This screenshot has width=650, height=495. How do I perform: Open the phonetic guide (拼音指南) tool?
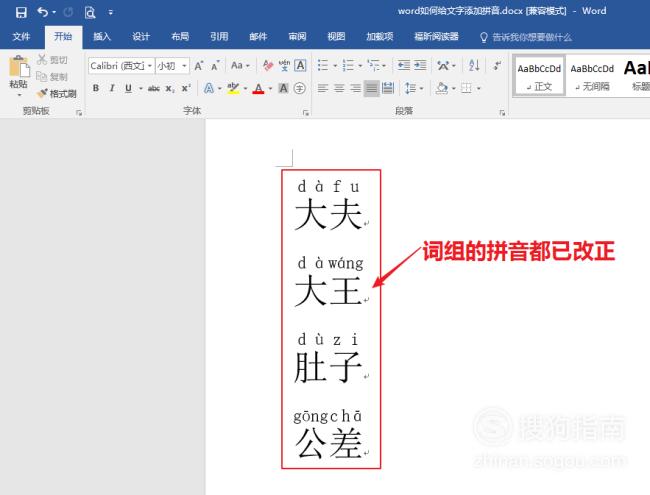[x=284, y=66]
